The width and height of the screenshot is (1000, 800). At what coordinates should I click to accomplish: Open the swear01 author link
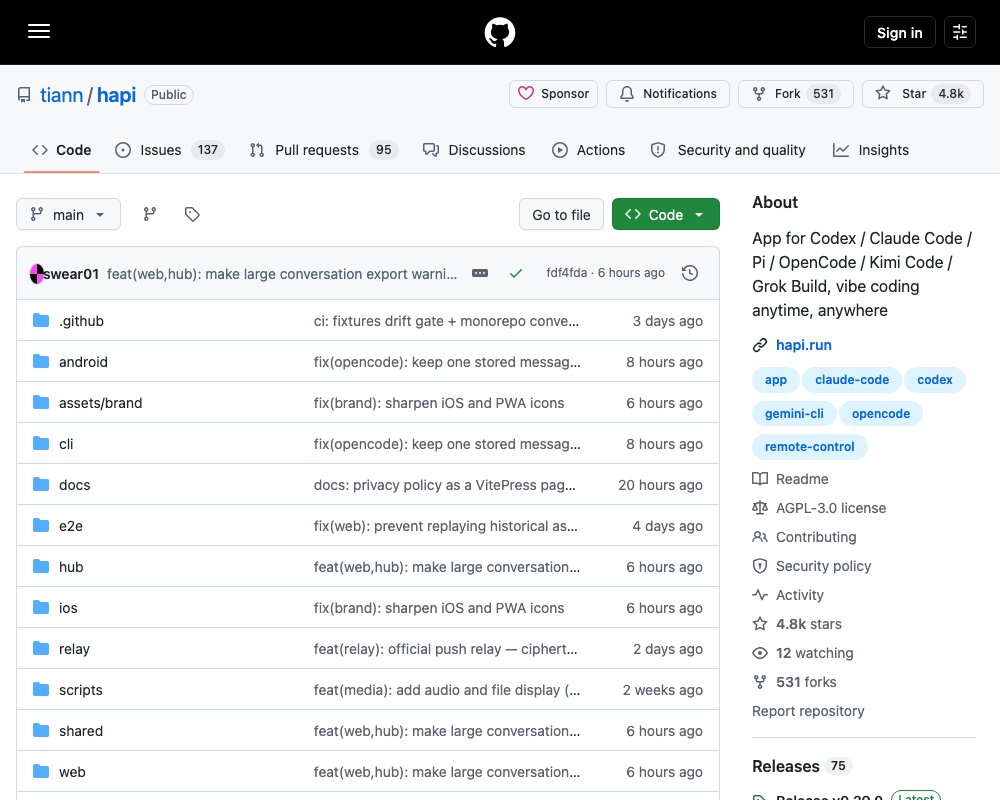tap(71, 274)
